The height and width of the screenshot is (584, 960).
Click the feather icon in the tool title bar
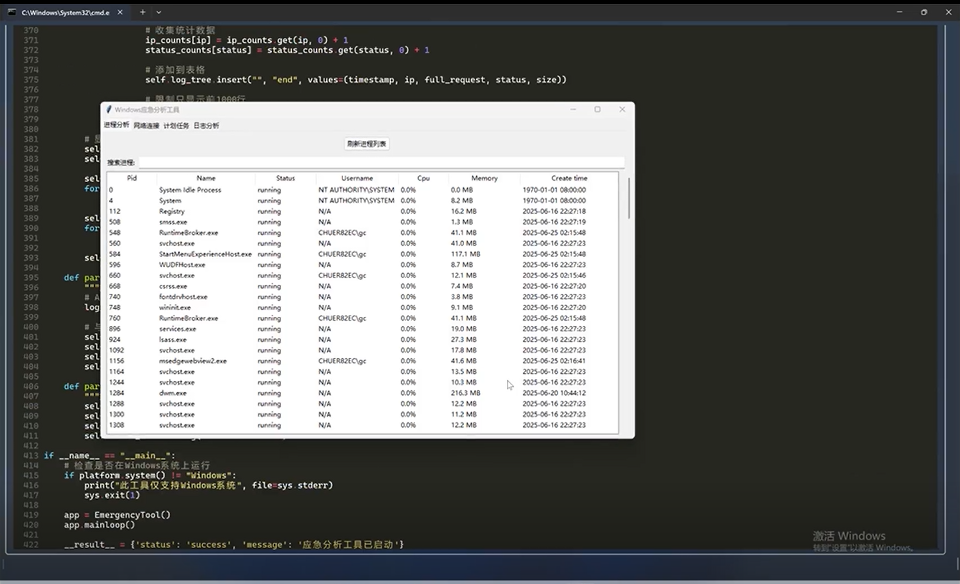(109, 110)
